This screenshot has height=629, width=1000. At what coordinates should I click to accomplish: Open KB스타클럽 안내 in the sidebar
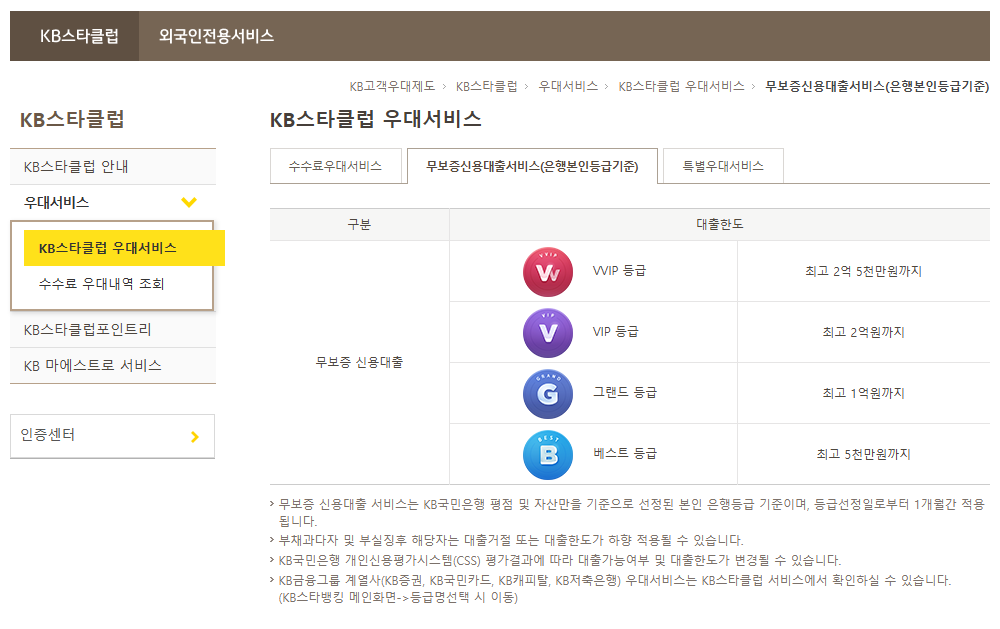[x=113, y=166]
